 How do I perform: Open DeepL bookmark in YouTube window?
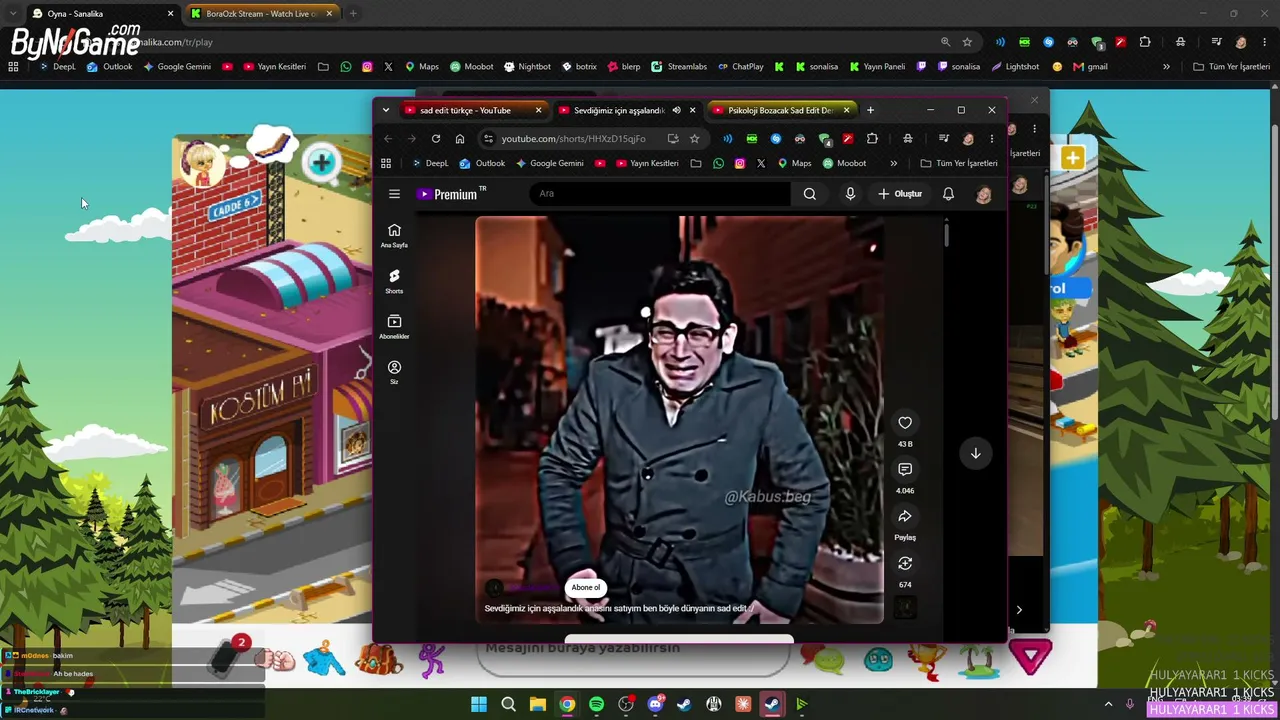(431, 163)
